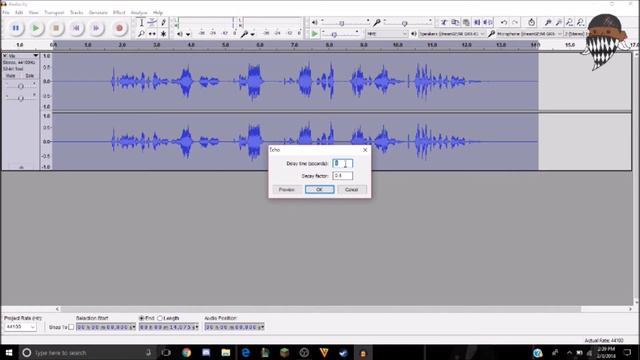This screenshot has width=640, height=360.
Task: Click the track pan slider
Action: 20,98
